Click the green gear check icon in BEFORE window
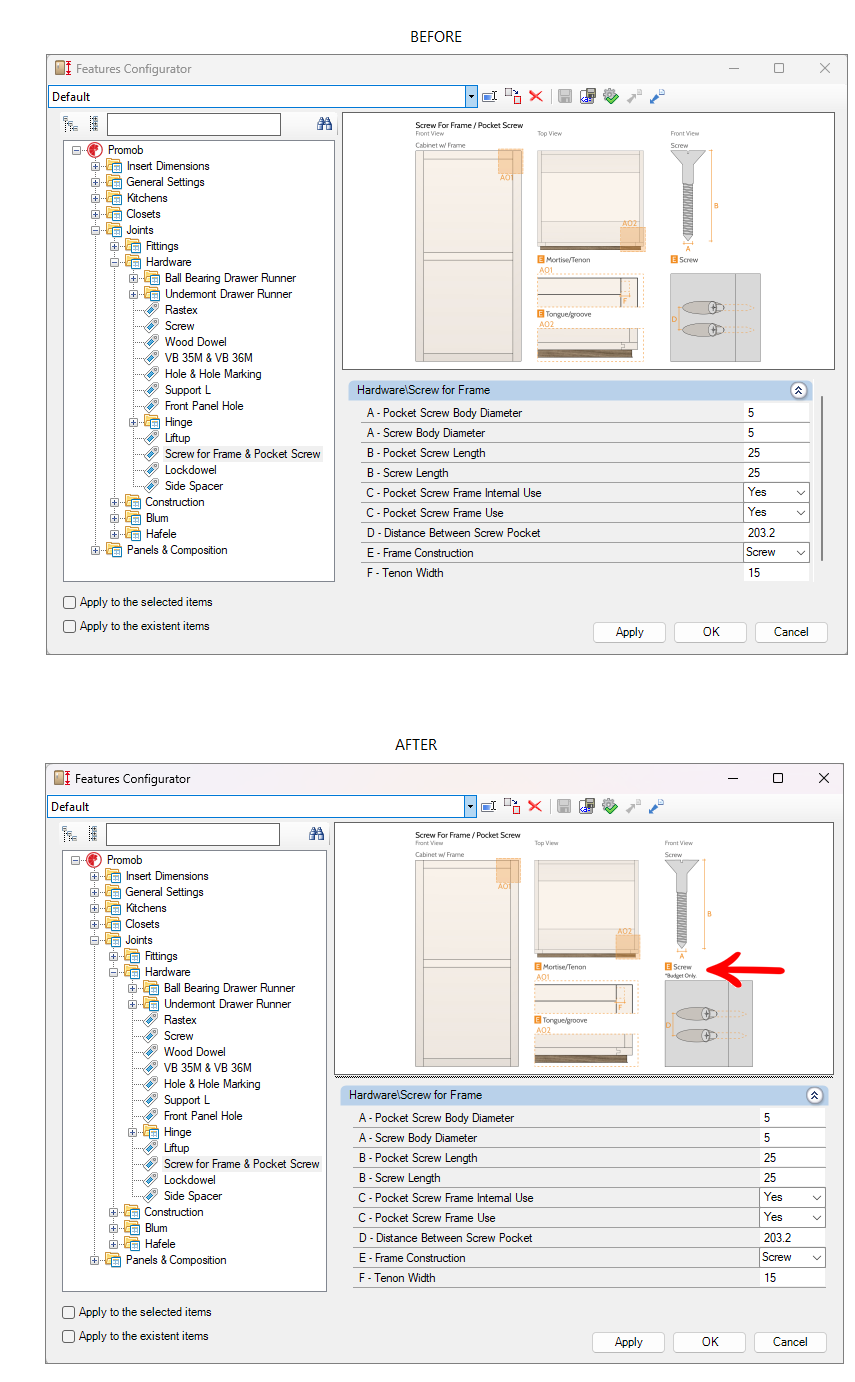The height and width of the screenshot is (1382, 855). [x=611, y=96]
